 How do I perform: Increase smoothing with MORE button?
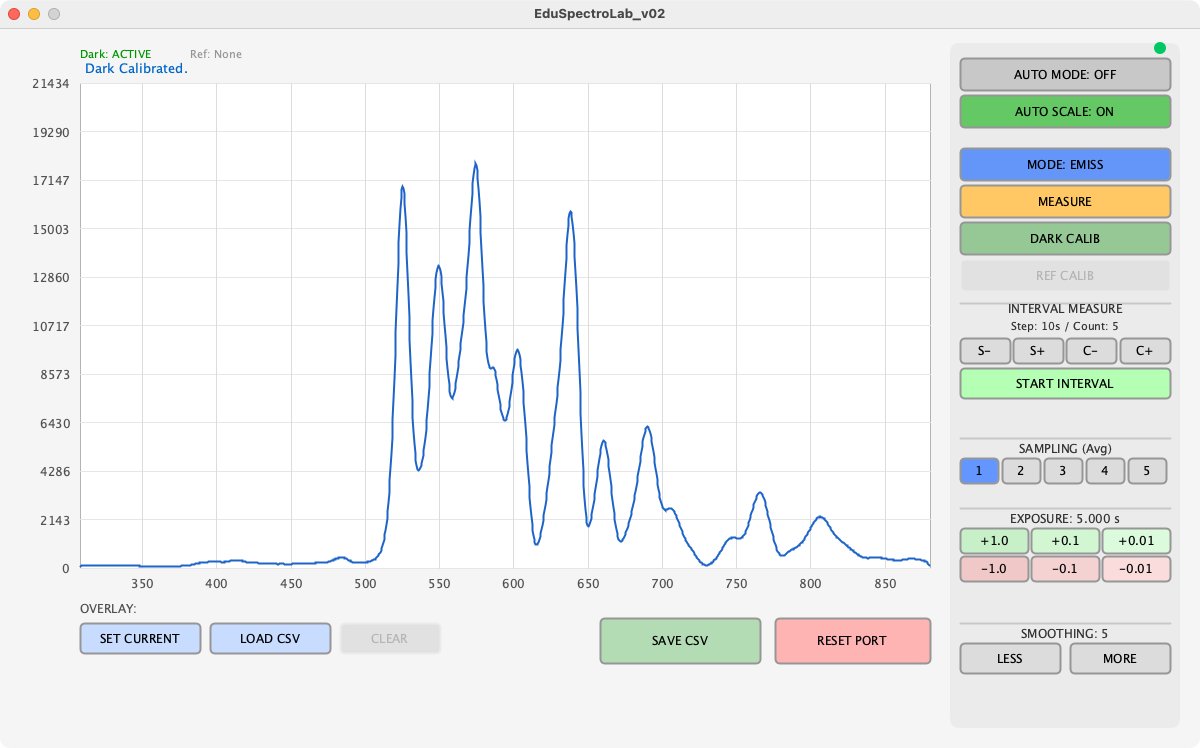(1119, 659)
